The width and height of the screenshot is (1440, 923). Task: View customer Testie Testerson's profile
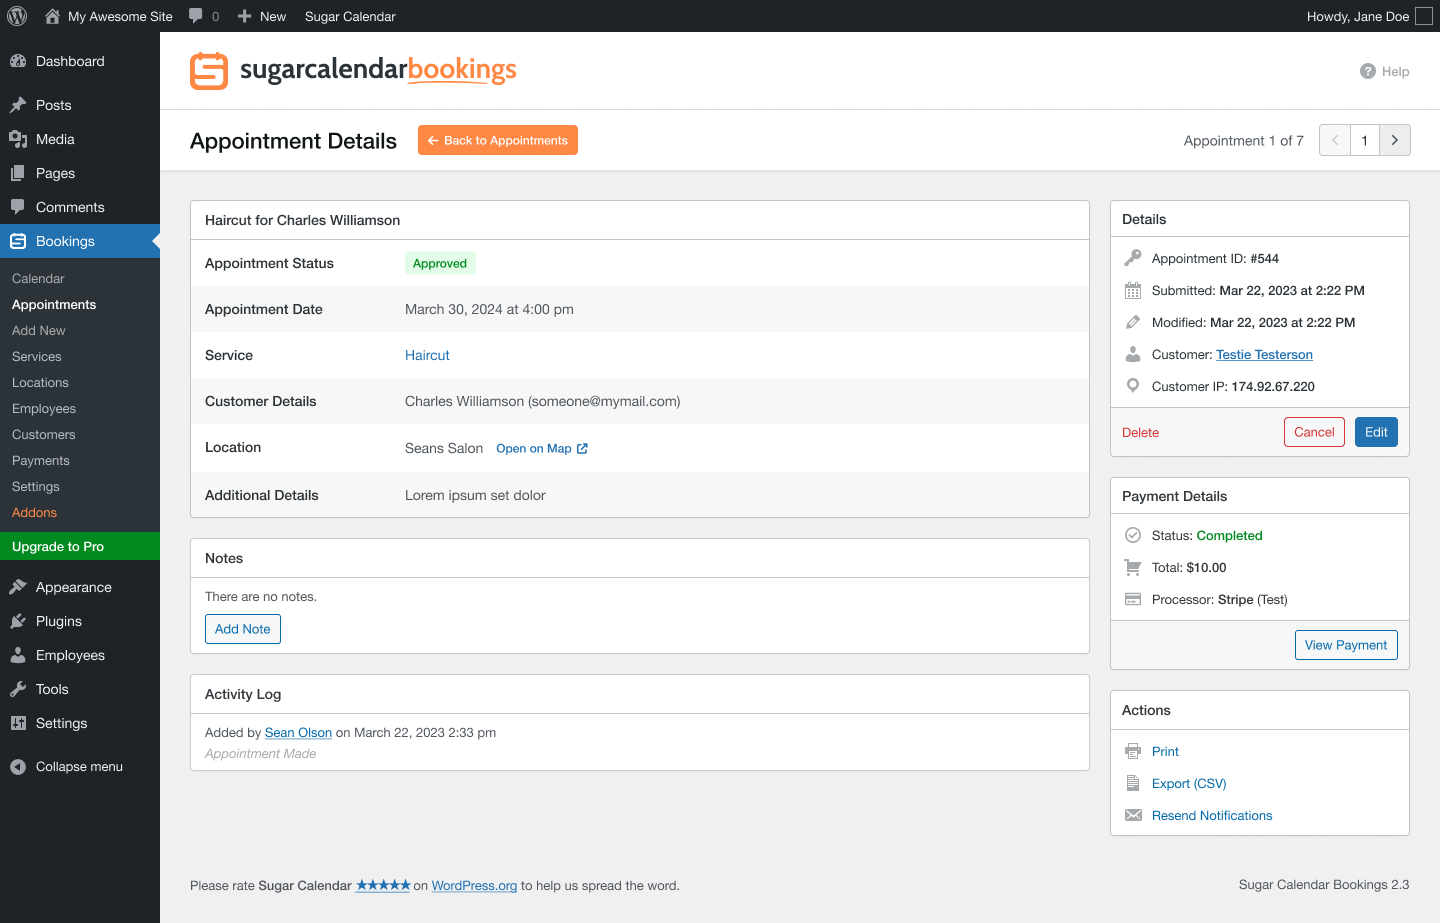click(1263, 354)
